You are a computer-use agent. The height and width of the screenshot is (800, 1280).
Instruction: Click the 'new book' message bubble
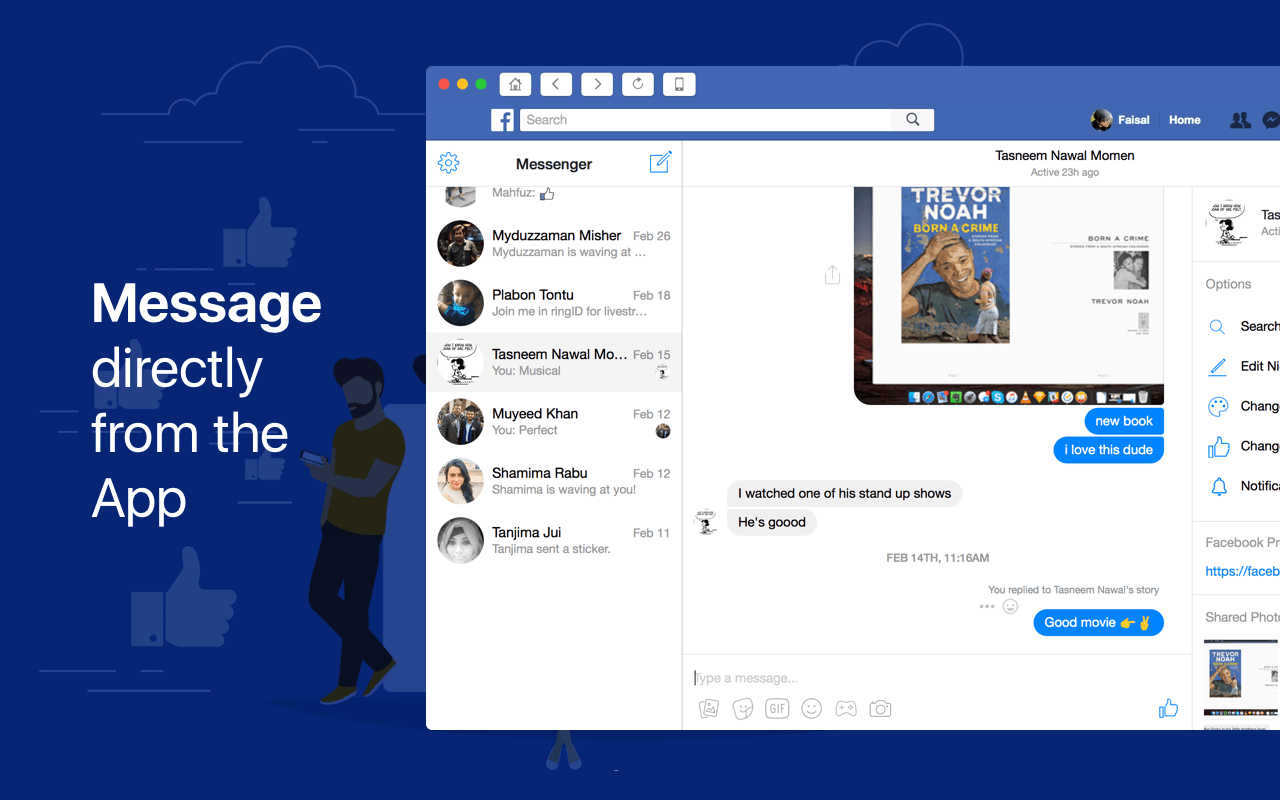(1124, 421)
